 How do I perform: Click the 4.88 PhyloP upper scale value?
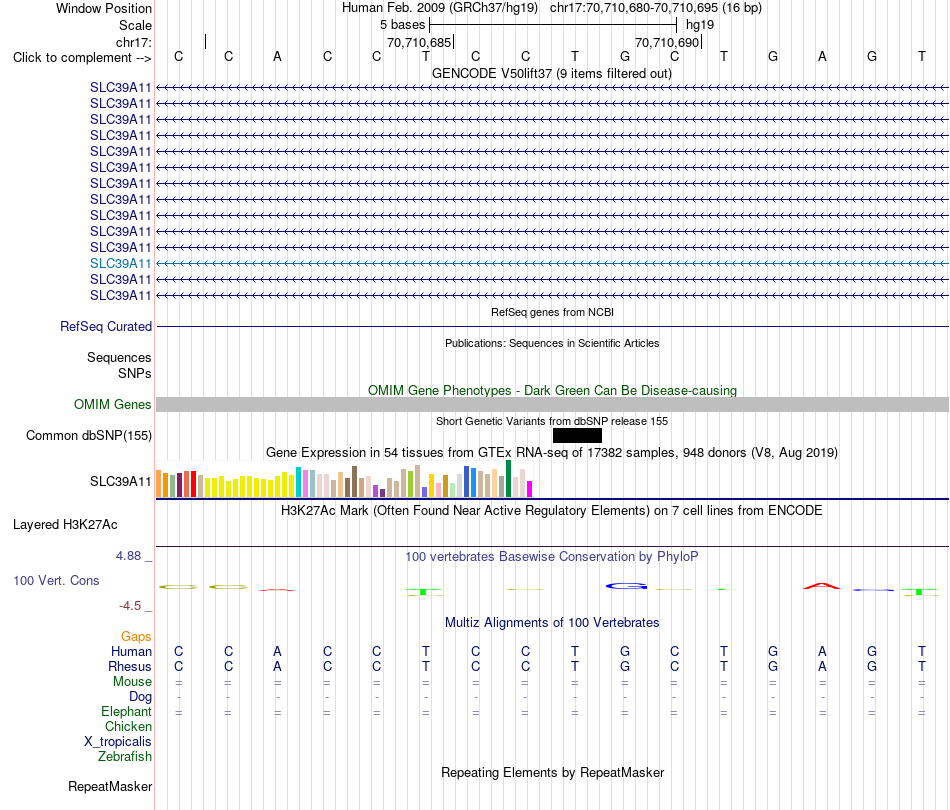129,556
